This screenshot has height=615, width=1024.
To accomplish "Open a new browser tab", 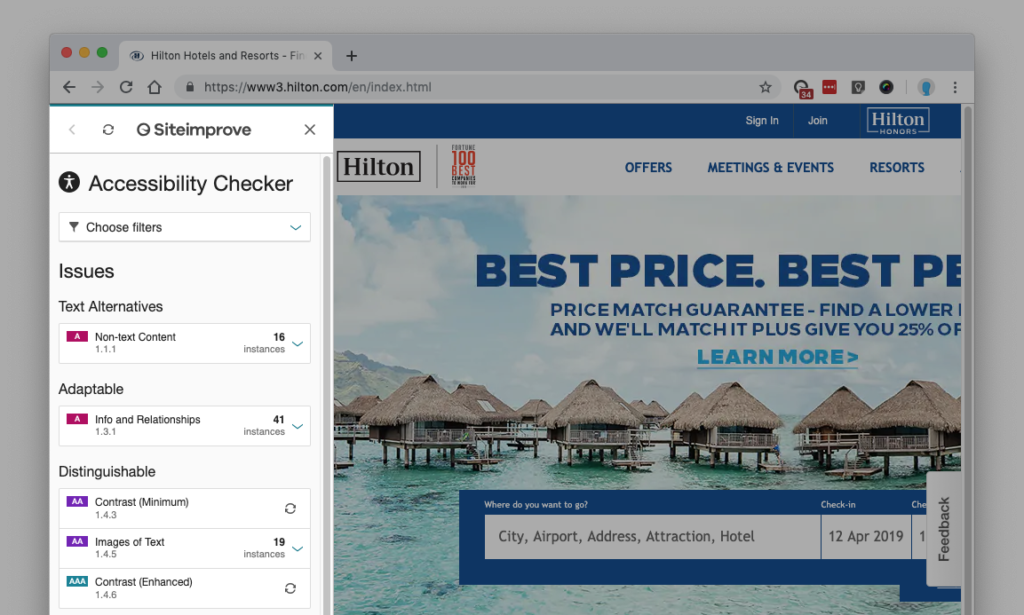I will click(x=351, y=56).
